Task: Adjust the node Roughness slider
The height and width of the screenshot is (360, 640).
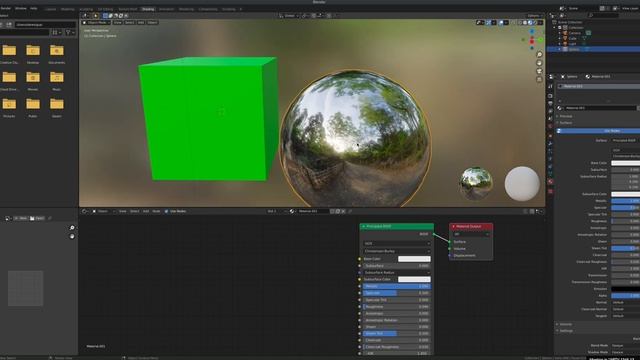Action: (397, 307)
